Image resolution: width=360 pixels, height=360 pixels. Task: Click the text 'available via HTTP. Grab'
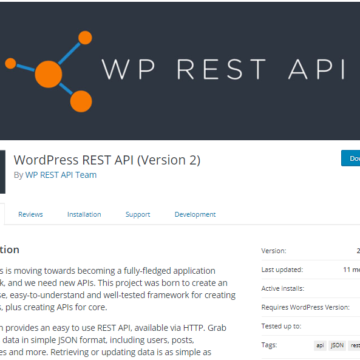coord(181,328)
